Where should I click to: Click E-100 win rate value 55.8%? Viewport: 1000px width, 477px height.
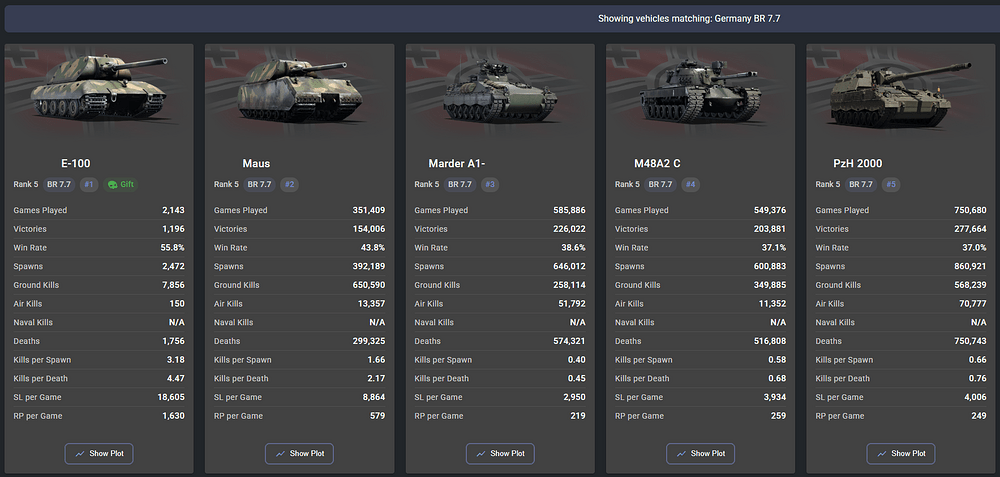click(173, 247)
